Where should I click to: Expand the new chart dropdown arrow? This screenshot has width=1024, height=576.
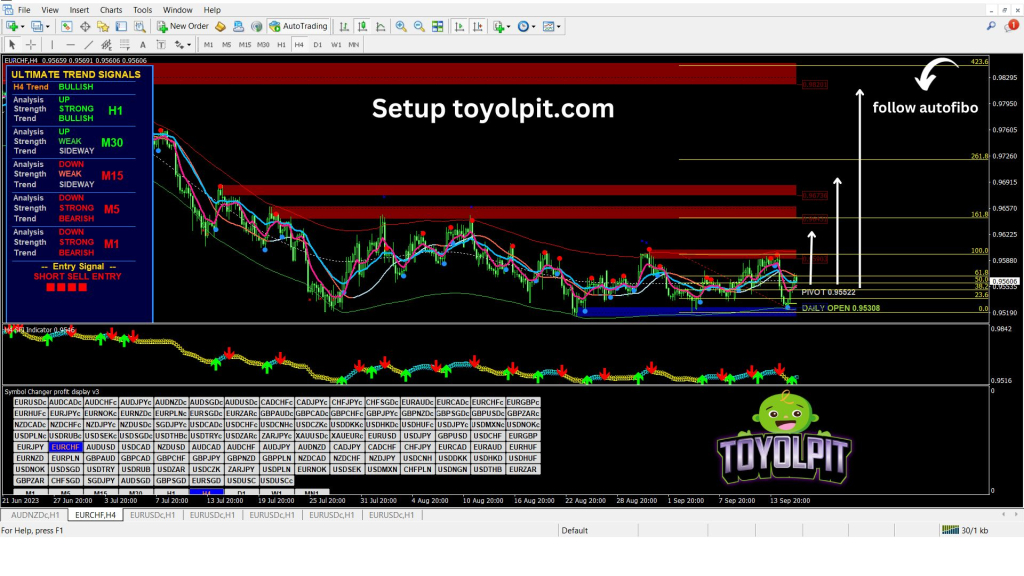click(x=22, y=26)
